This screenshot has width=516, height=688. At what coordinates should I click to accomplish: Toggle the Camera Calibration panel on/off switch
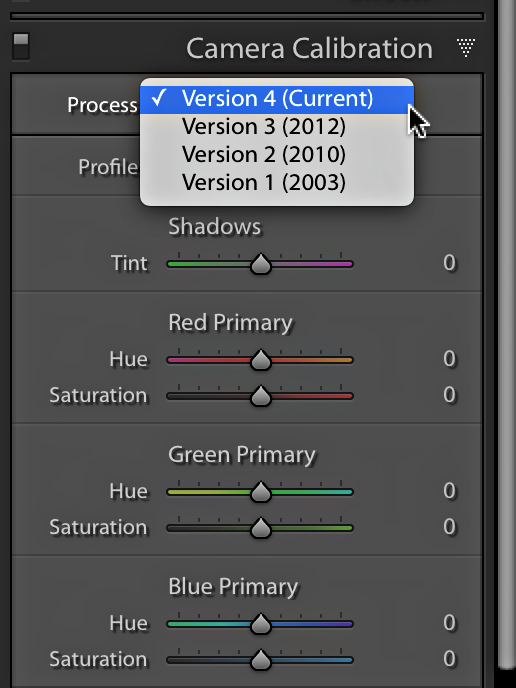(21, 46)
